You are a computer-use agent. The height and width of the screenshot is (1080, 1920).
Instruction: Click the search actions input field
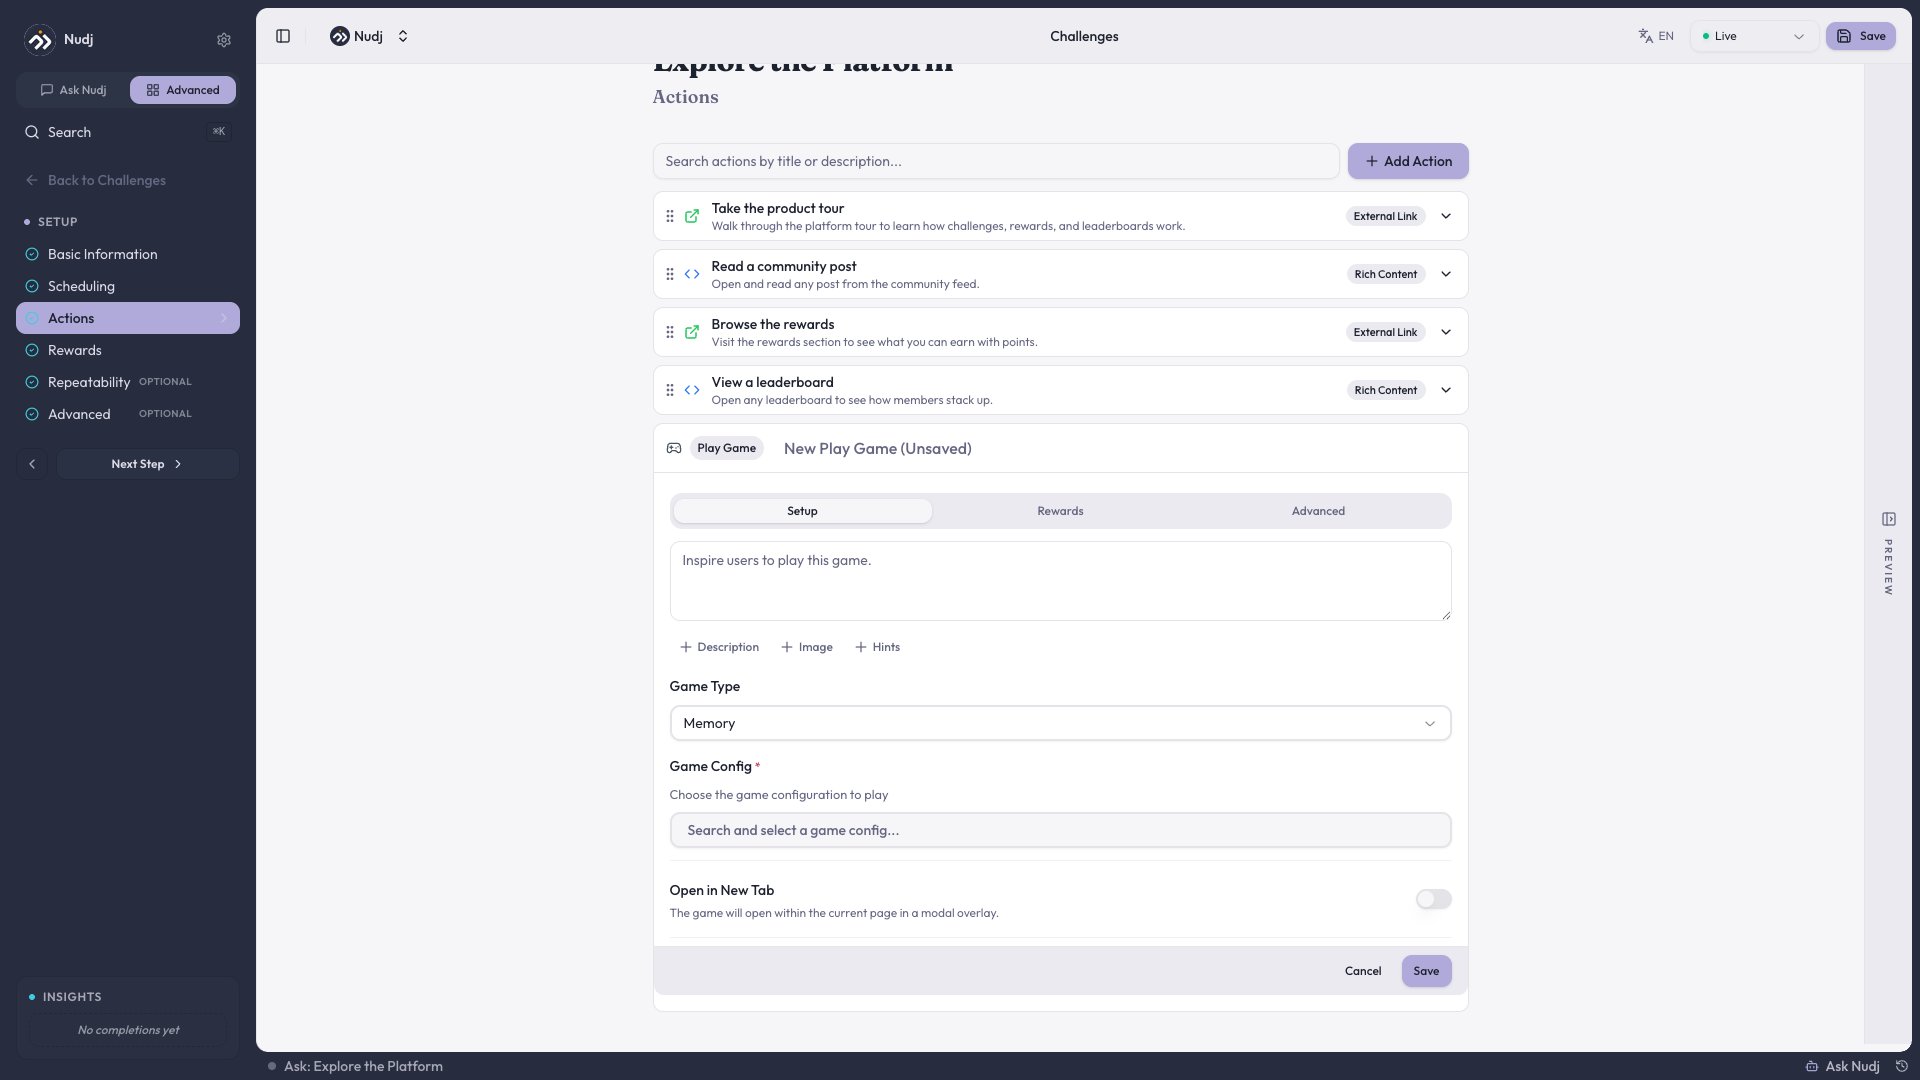(996, 161)
